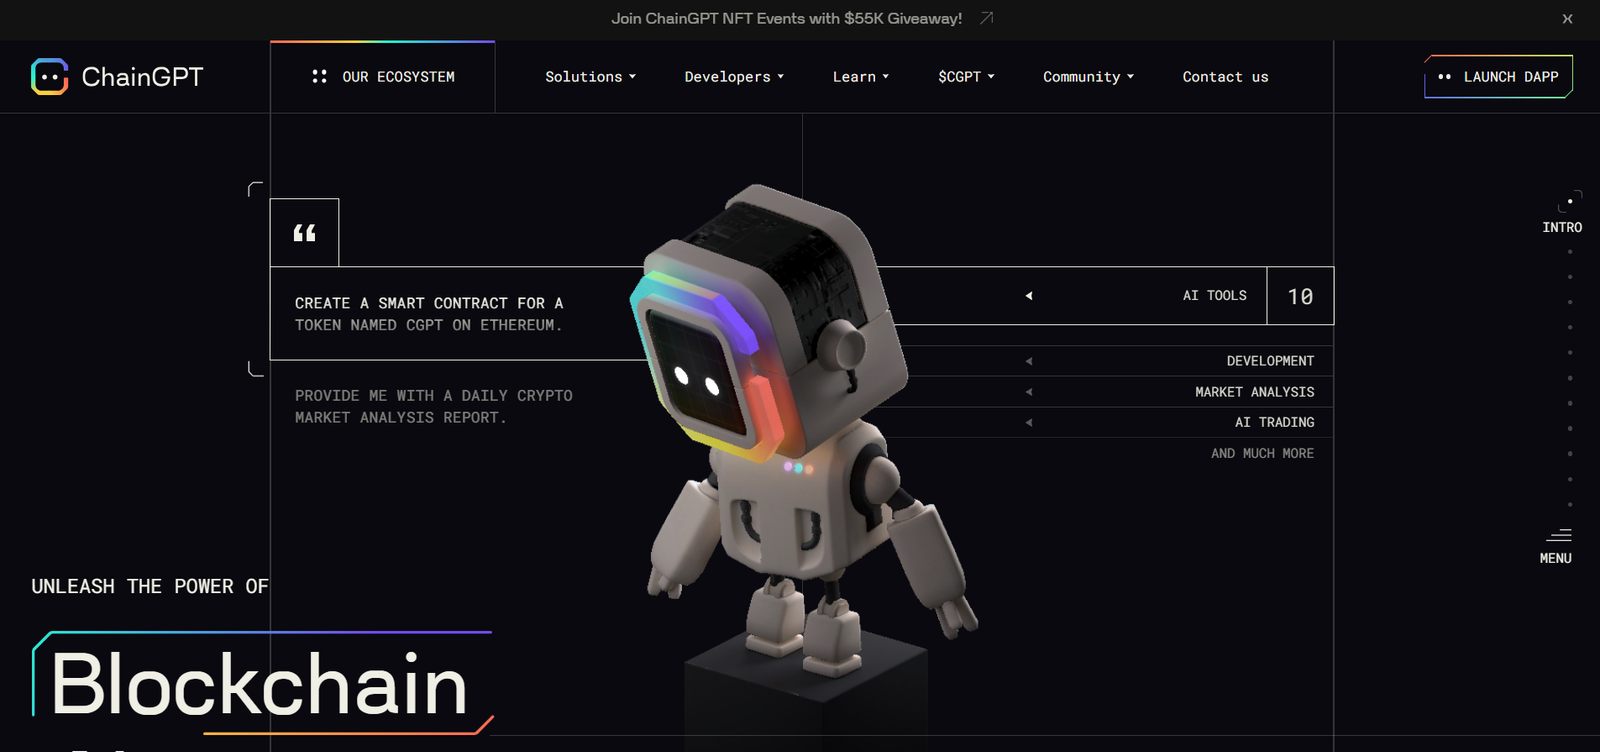
Task: Click the arrow next to Market Analysis
Action: [1028, 392]
